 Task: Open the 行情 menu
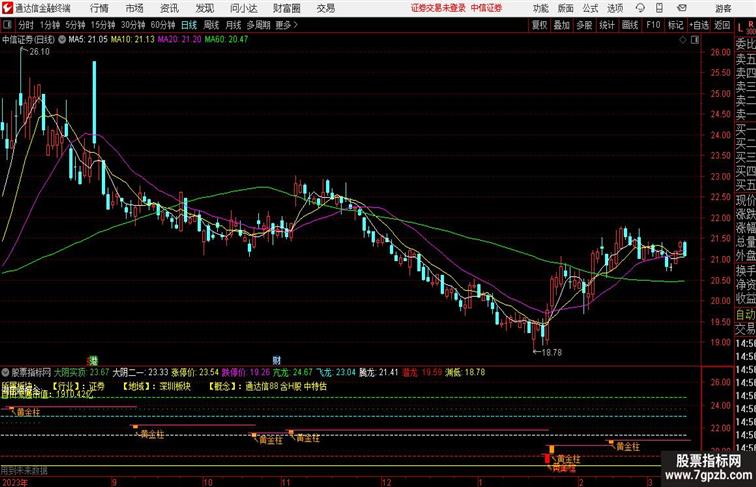tap(99, 8)
